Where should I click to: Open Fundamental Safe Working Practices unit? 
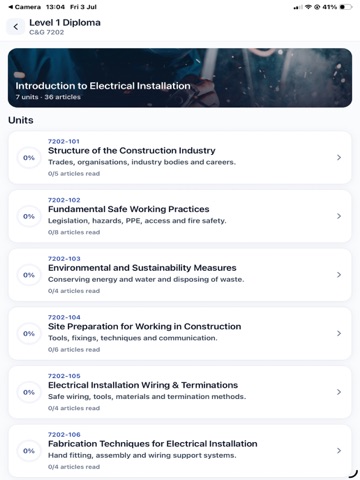tap(180, 216)
